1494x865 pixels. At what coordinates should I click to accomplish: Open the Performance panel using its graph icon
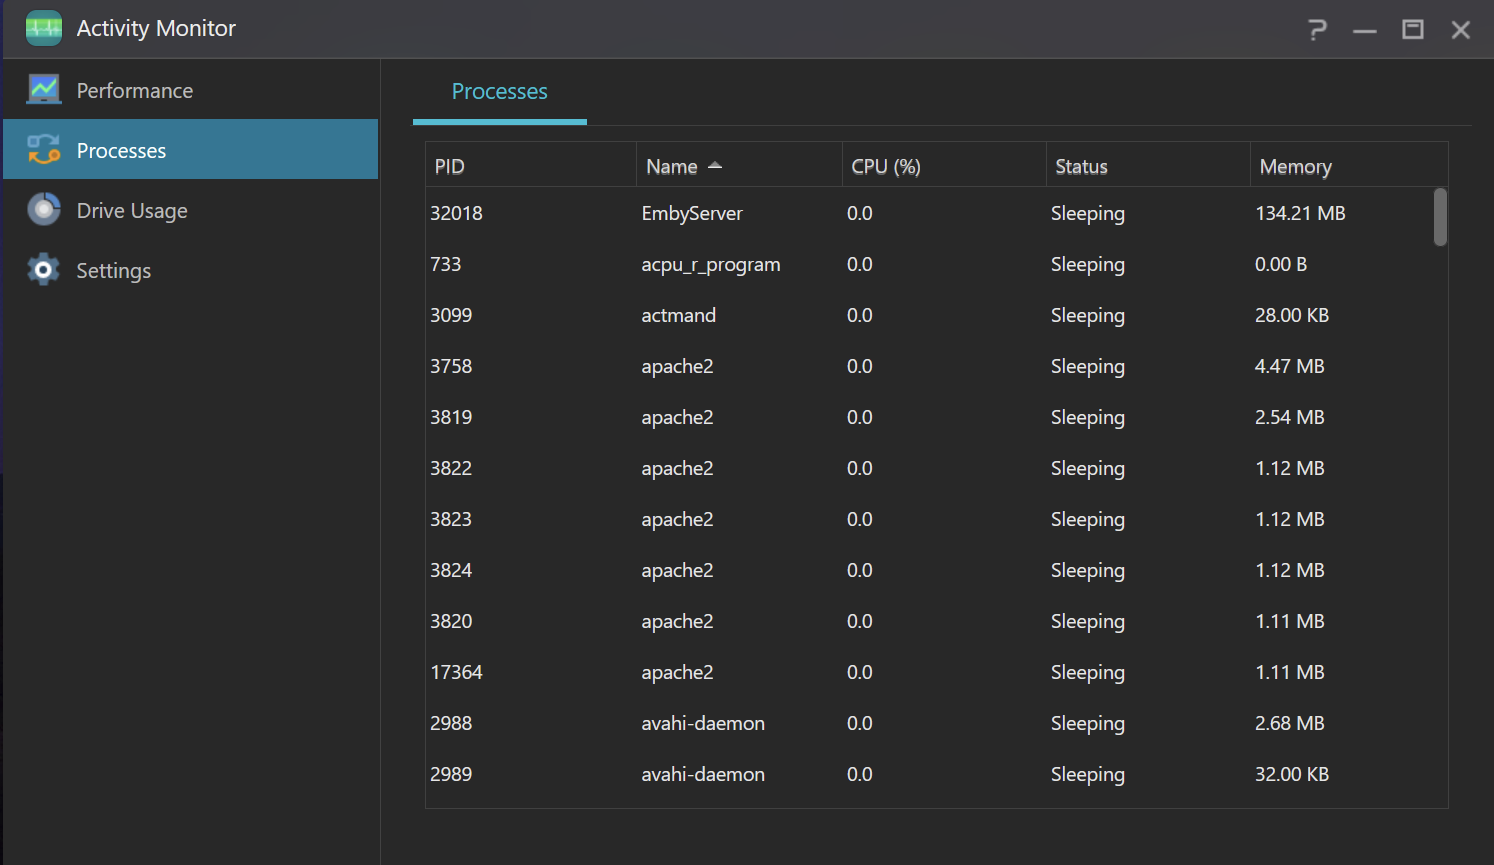pos(44,89)
